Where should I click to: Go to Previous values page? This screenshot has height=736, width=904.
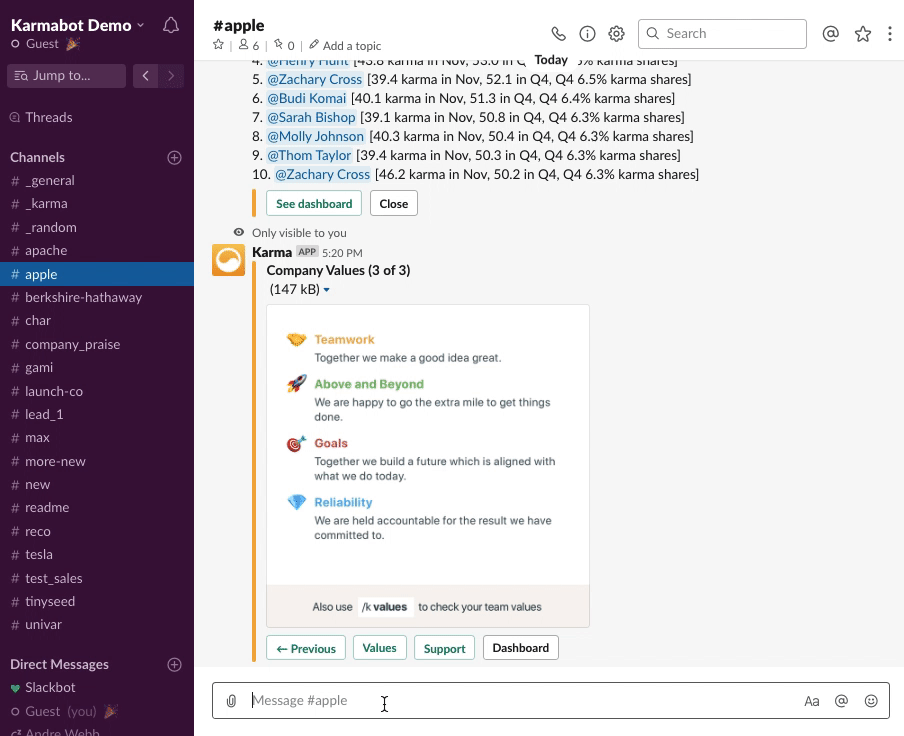point(306,648)
